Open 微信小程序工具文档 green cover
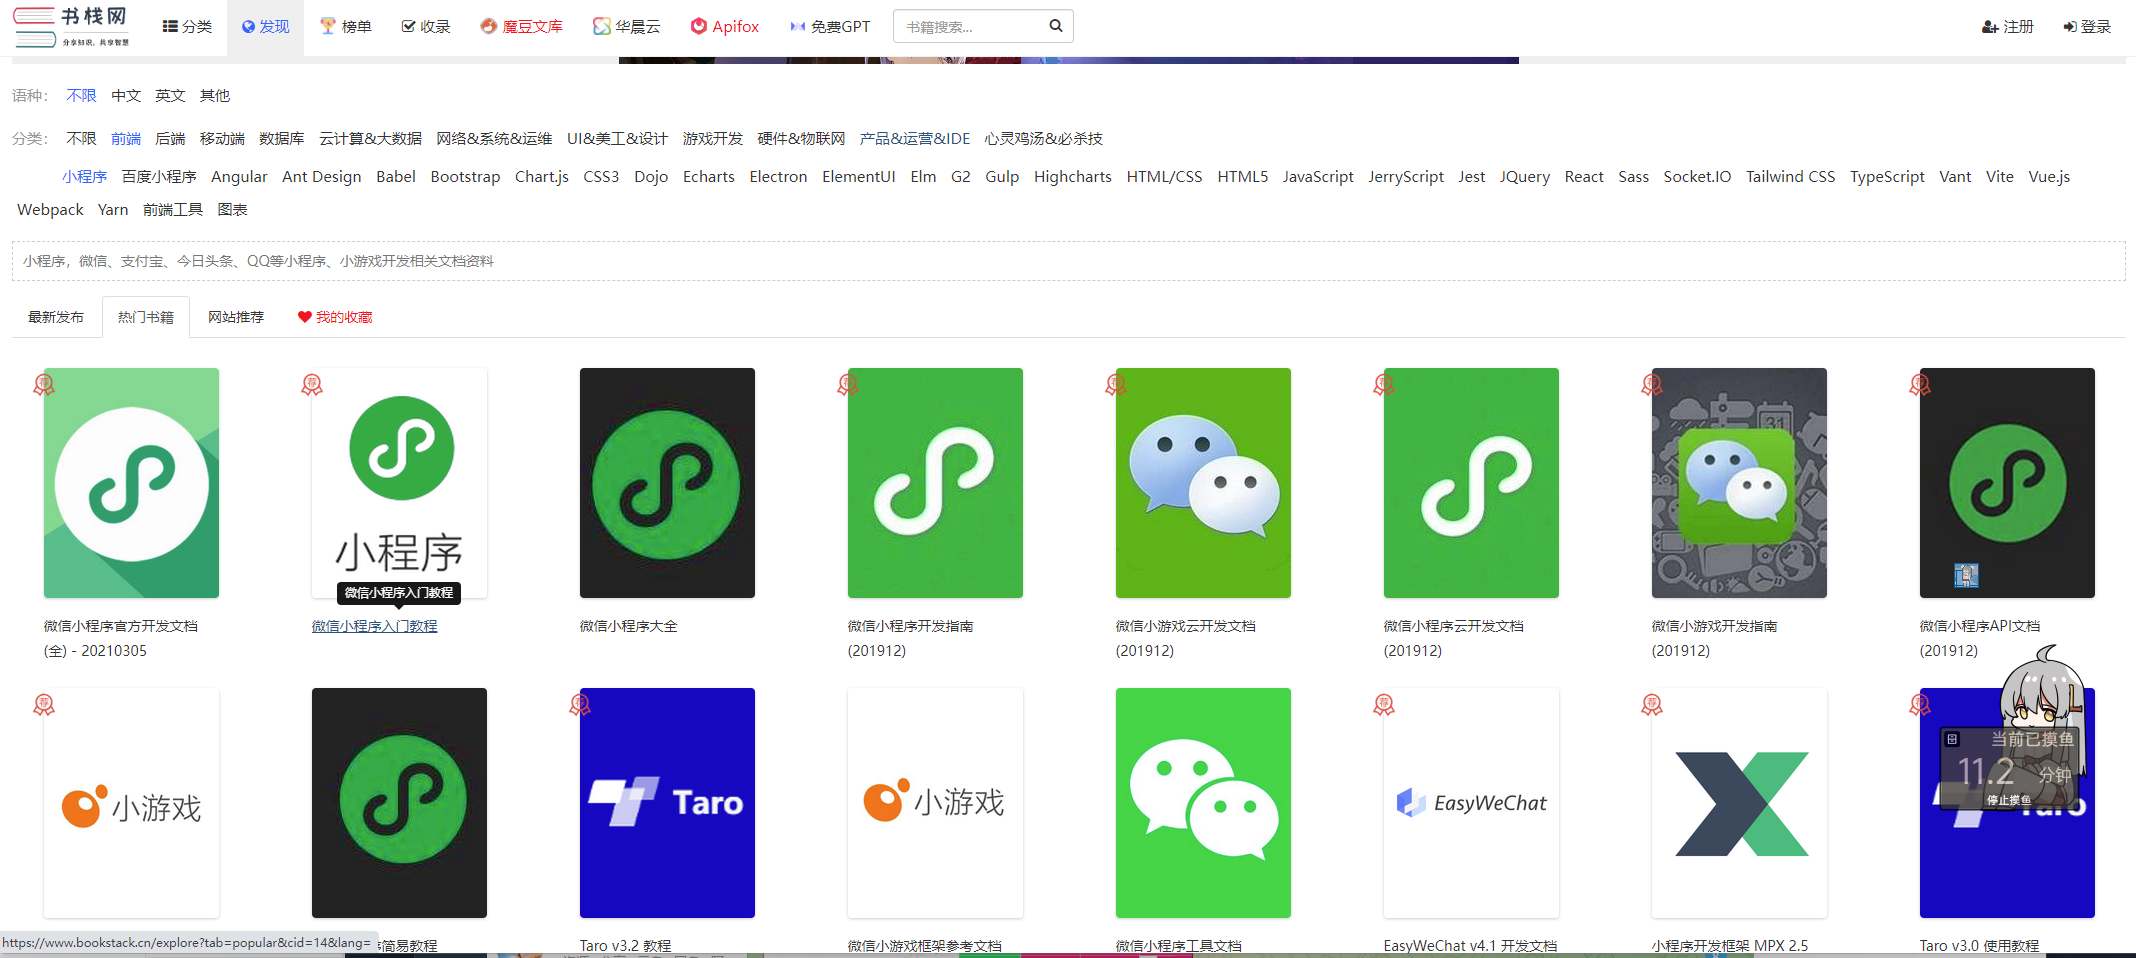 [x=1203, y=803]
